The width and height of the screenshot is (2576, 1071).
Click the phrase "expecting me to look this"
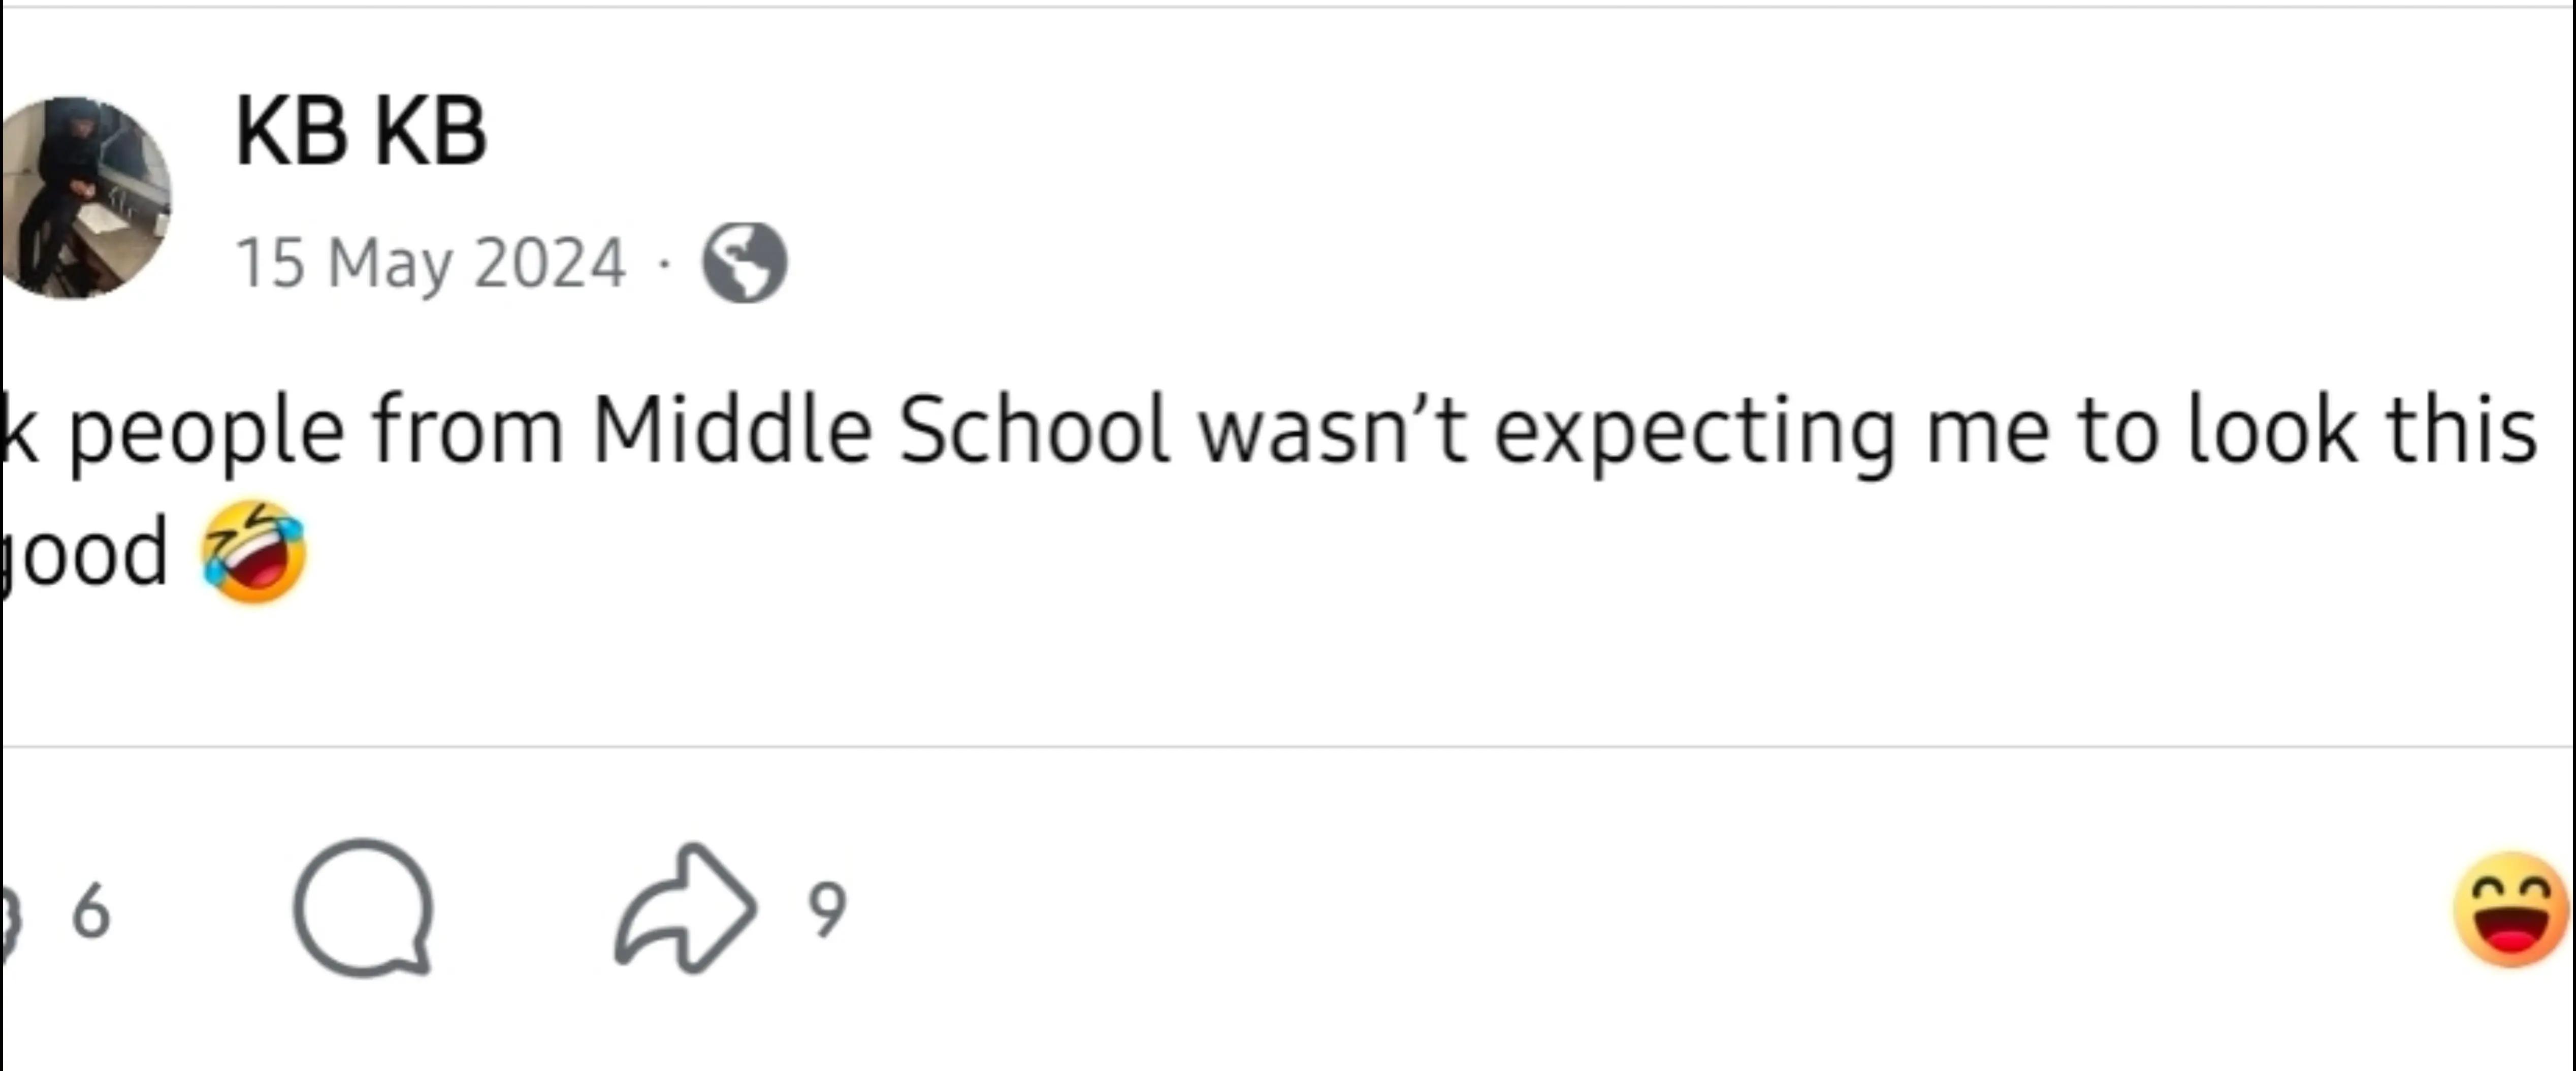click(2015, 432)
